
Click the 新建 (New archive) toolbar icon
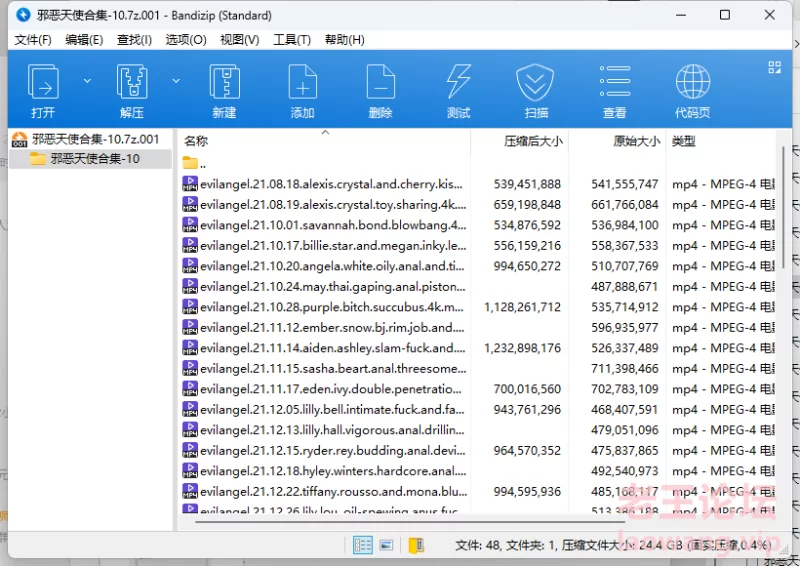coord(224,91)
